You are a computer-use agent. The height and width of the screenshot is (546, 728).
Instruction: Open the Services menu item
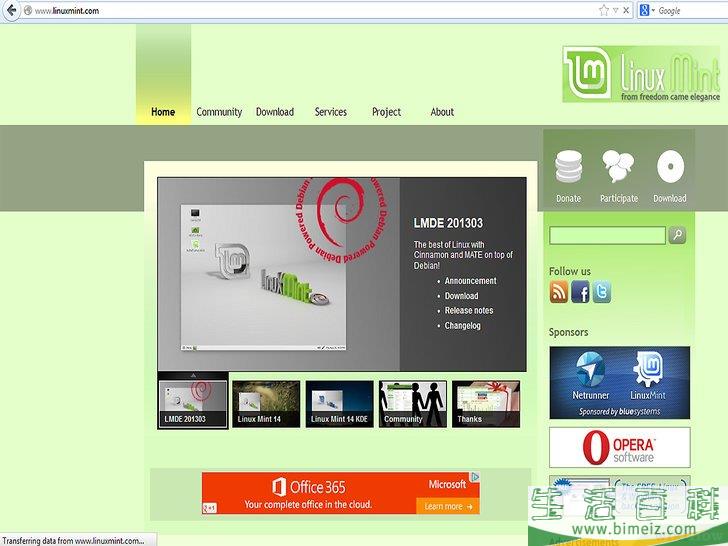(331, 112)
